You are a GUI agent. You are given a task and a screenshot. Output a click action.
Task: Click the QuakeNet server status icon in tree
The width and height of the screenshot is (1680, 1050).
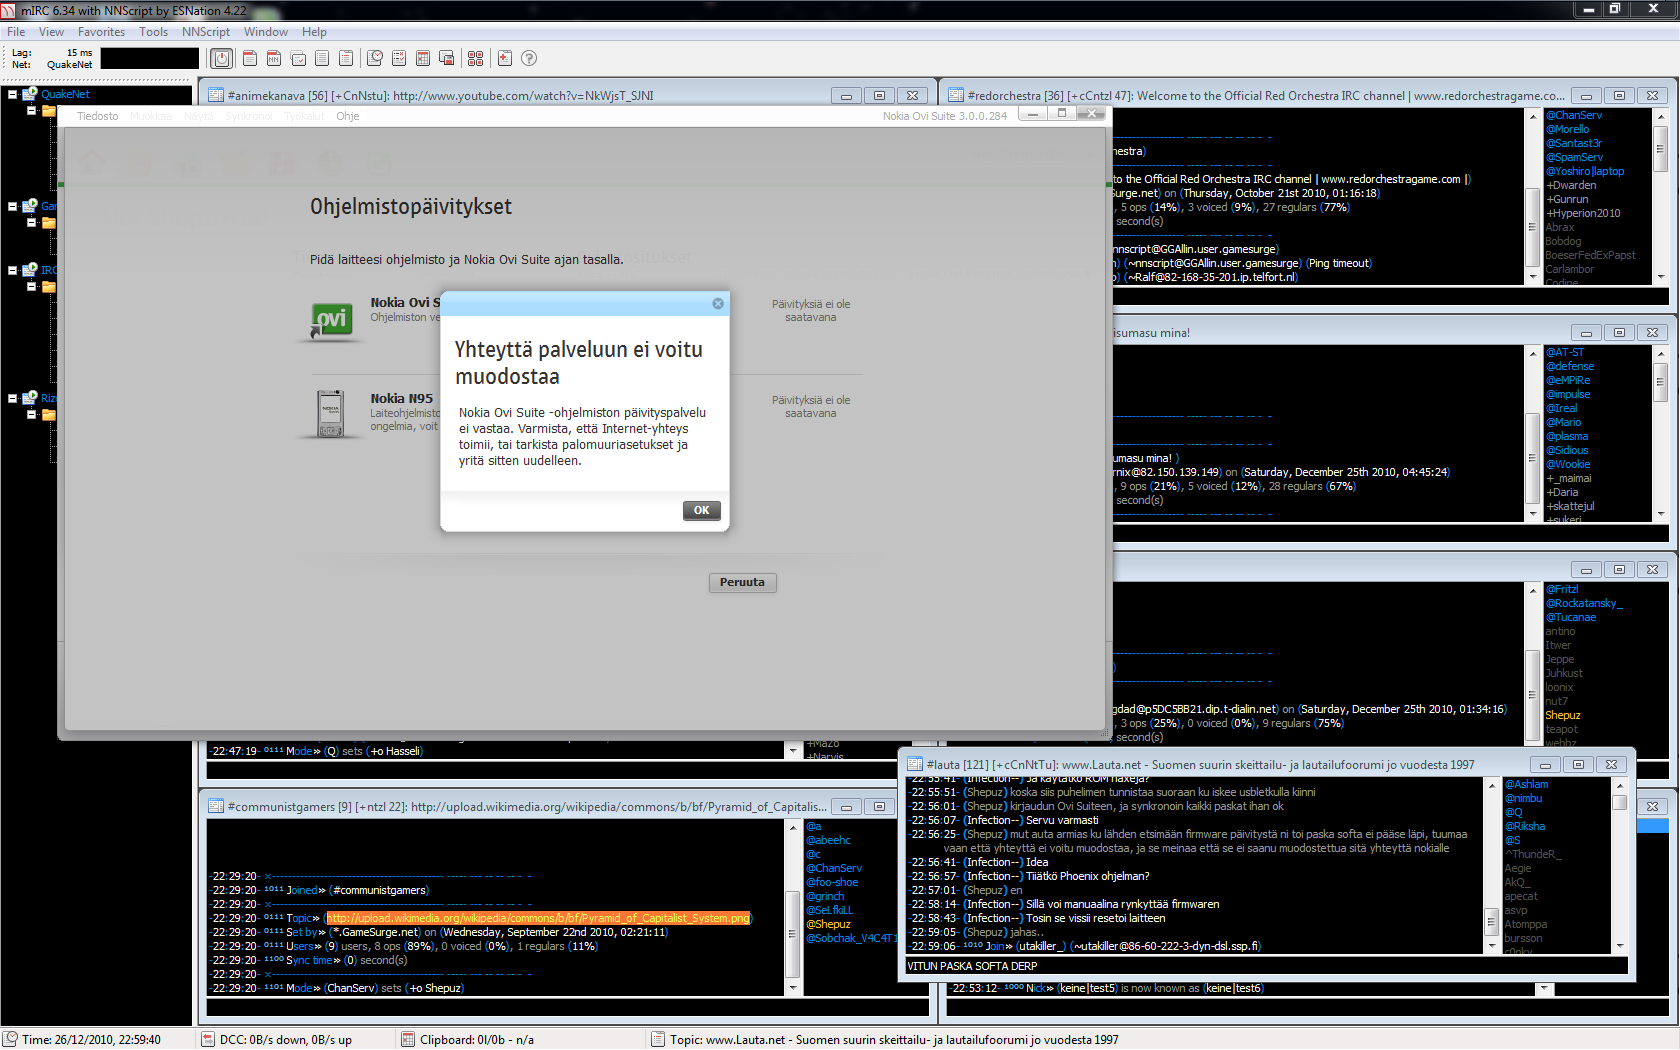tap(30, 94)
